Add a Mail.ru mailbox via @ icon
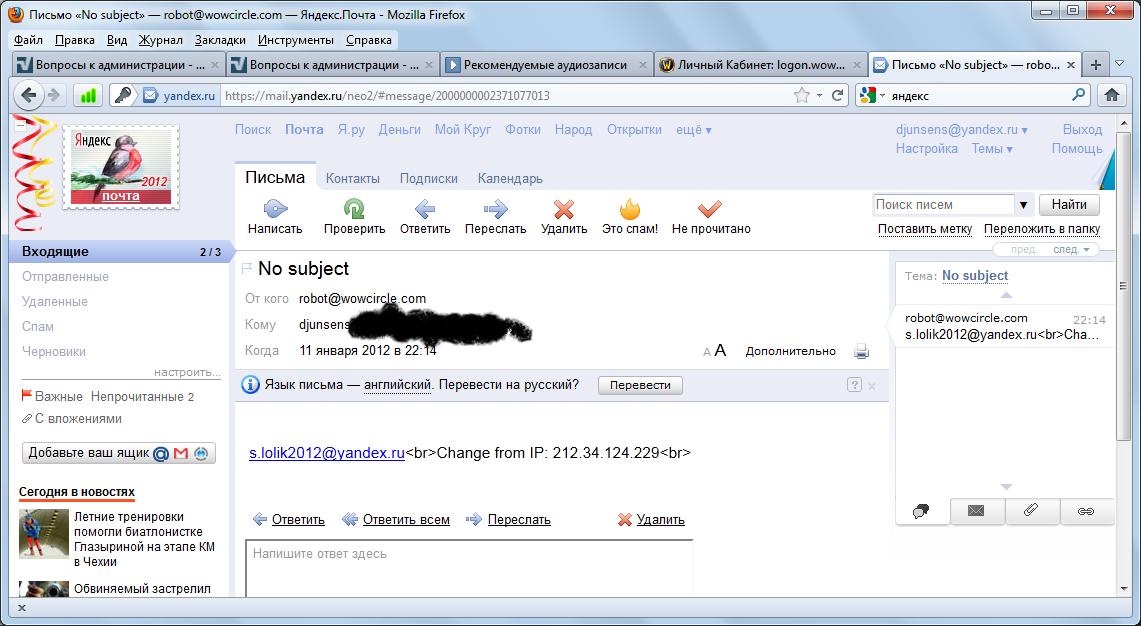1141x626 pixels. pyautogui.click(x=161, y=453)
